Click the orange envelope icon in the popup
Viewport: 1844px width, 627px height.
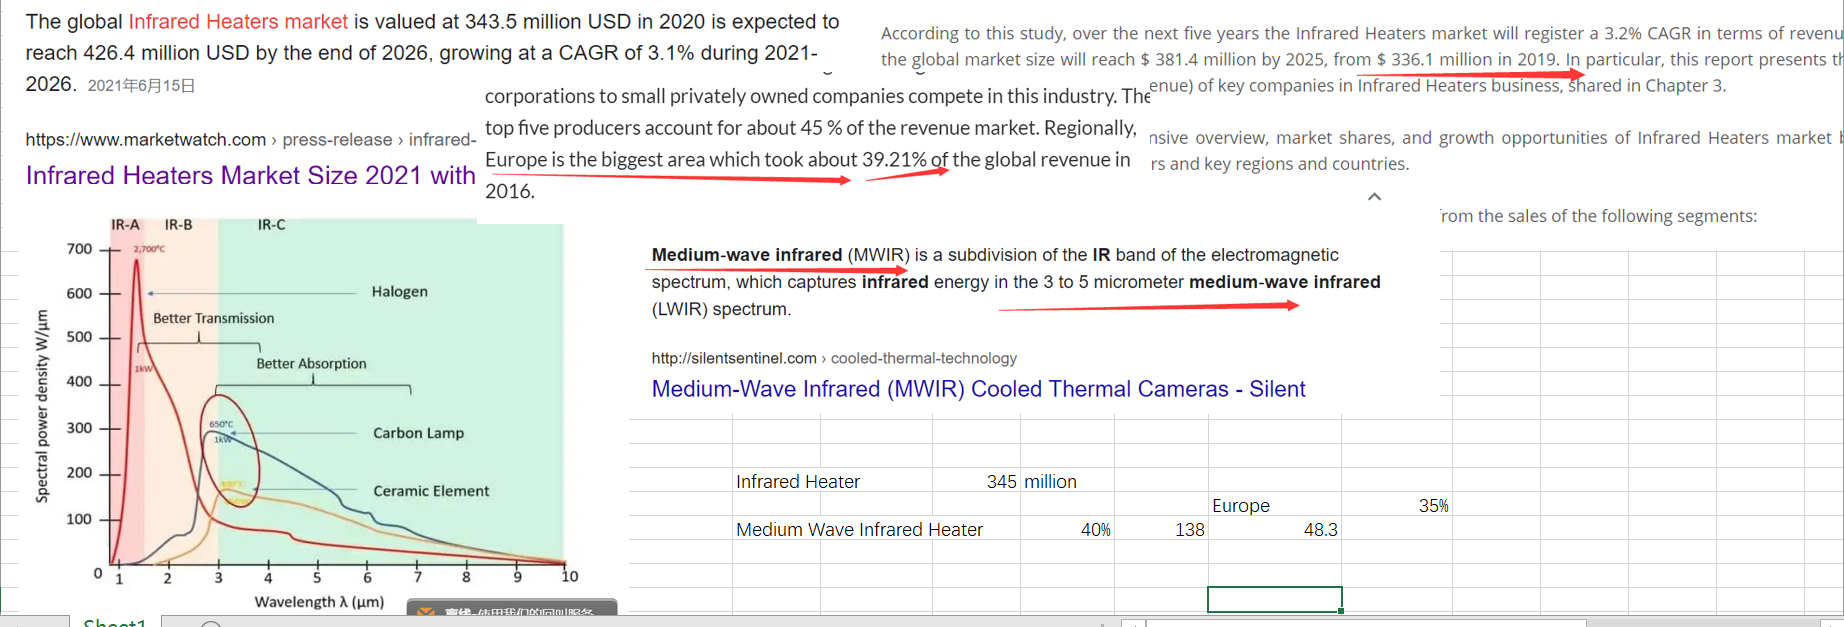(426, 612)
